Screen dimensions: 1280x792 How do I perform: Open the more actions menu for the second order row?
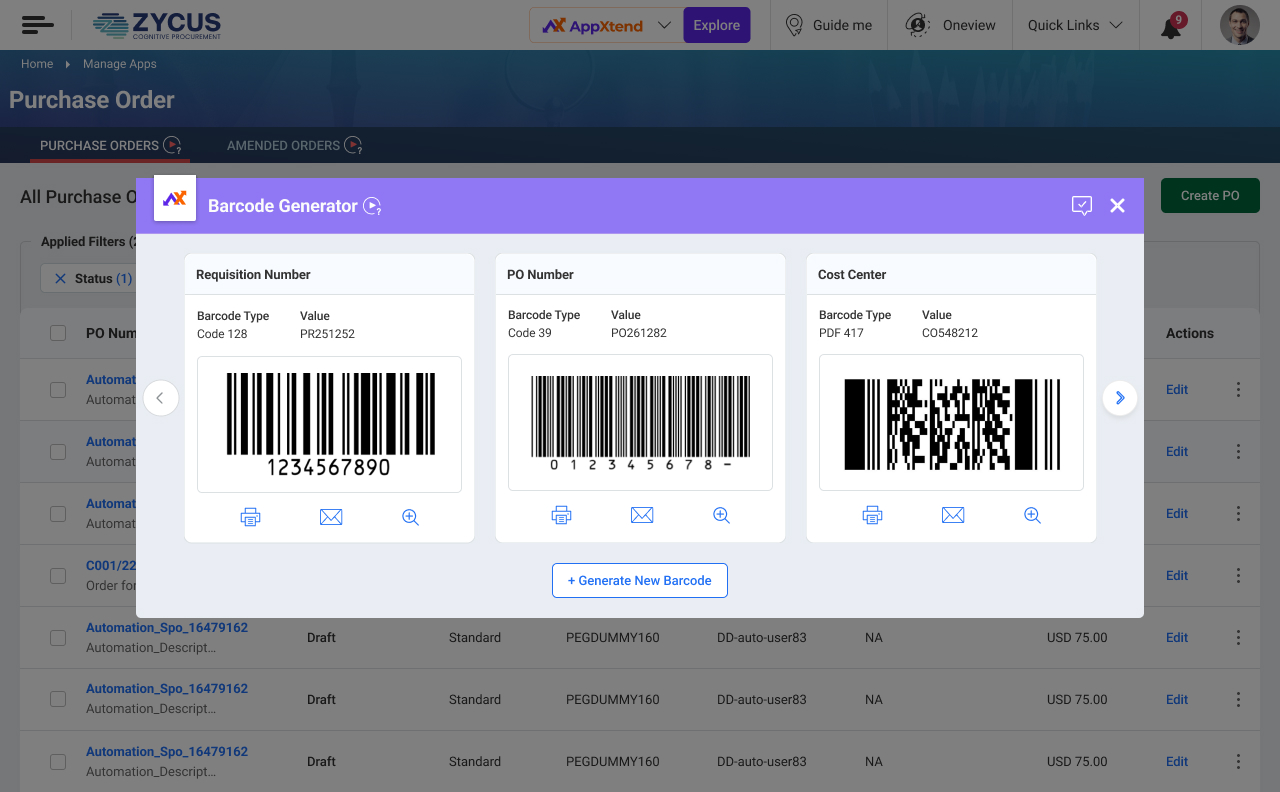tap(1238, 452)
